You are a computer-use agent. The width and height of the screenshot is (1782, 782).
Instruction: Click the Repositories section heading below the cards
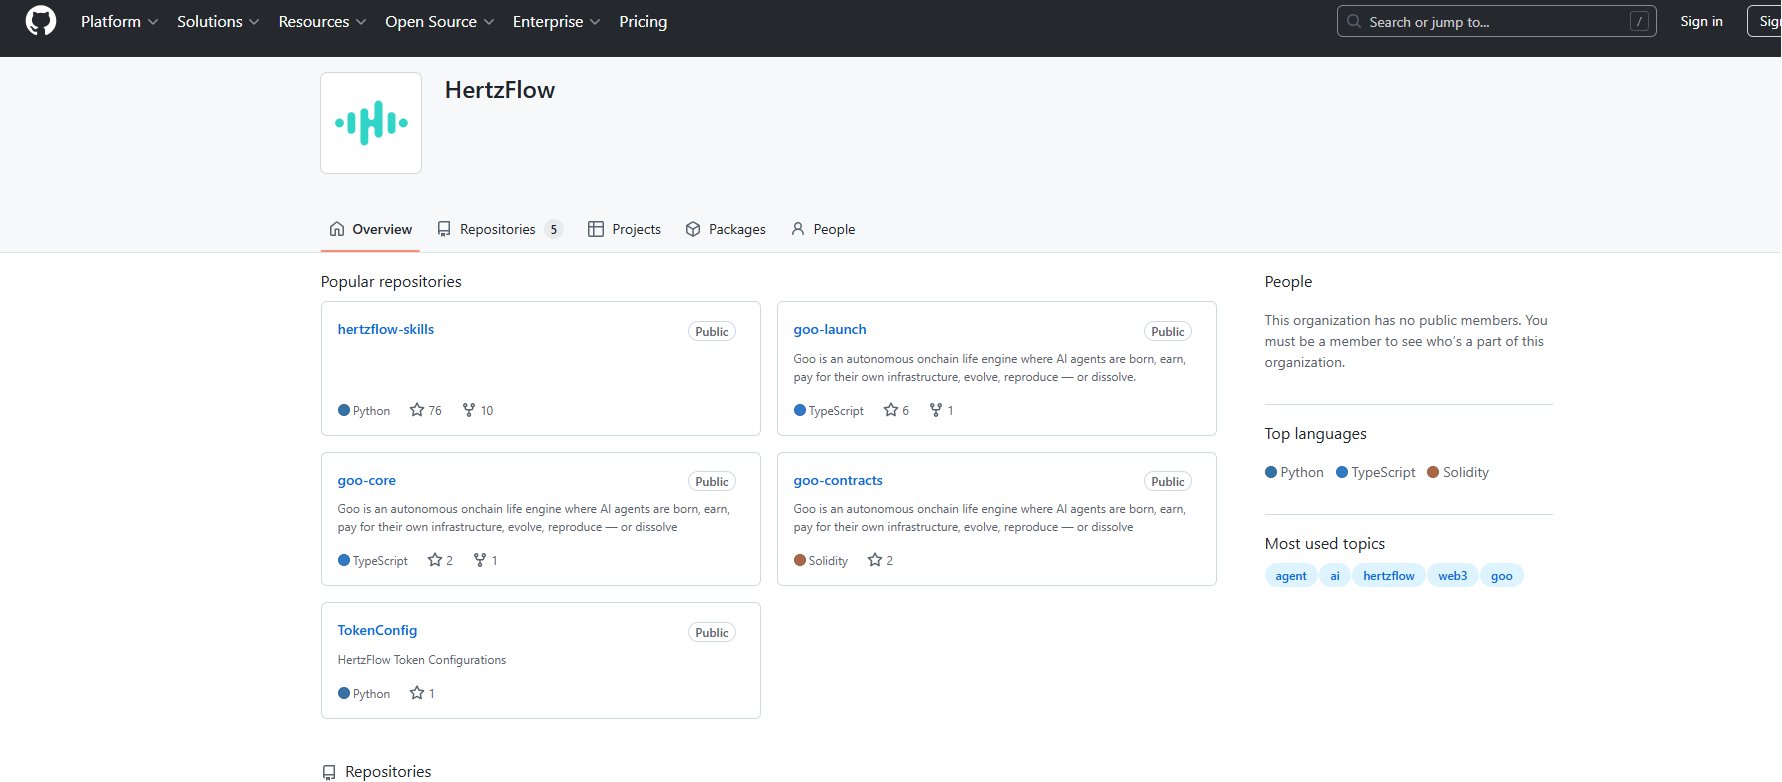point(388,771)
